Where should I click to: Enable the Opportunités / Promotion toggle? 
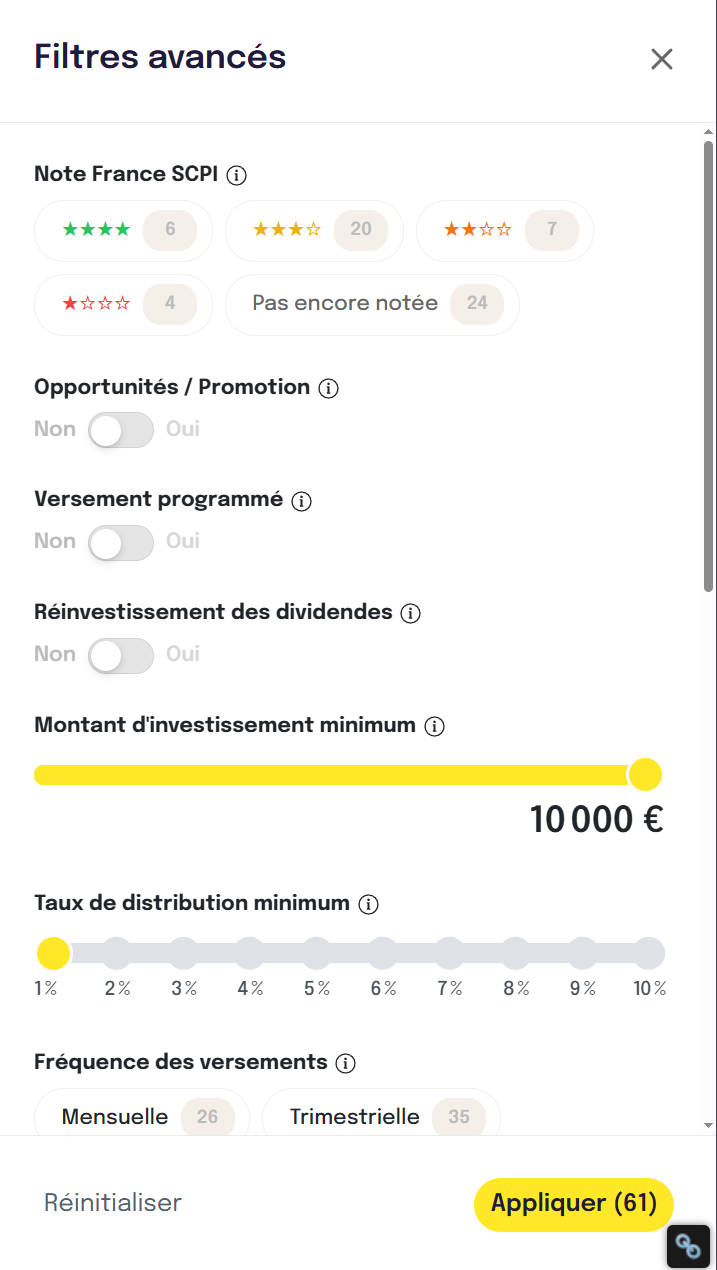pyautogui.click(x=121, y=430)
